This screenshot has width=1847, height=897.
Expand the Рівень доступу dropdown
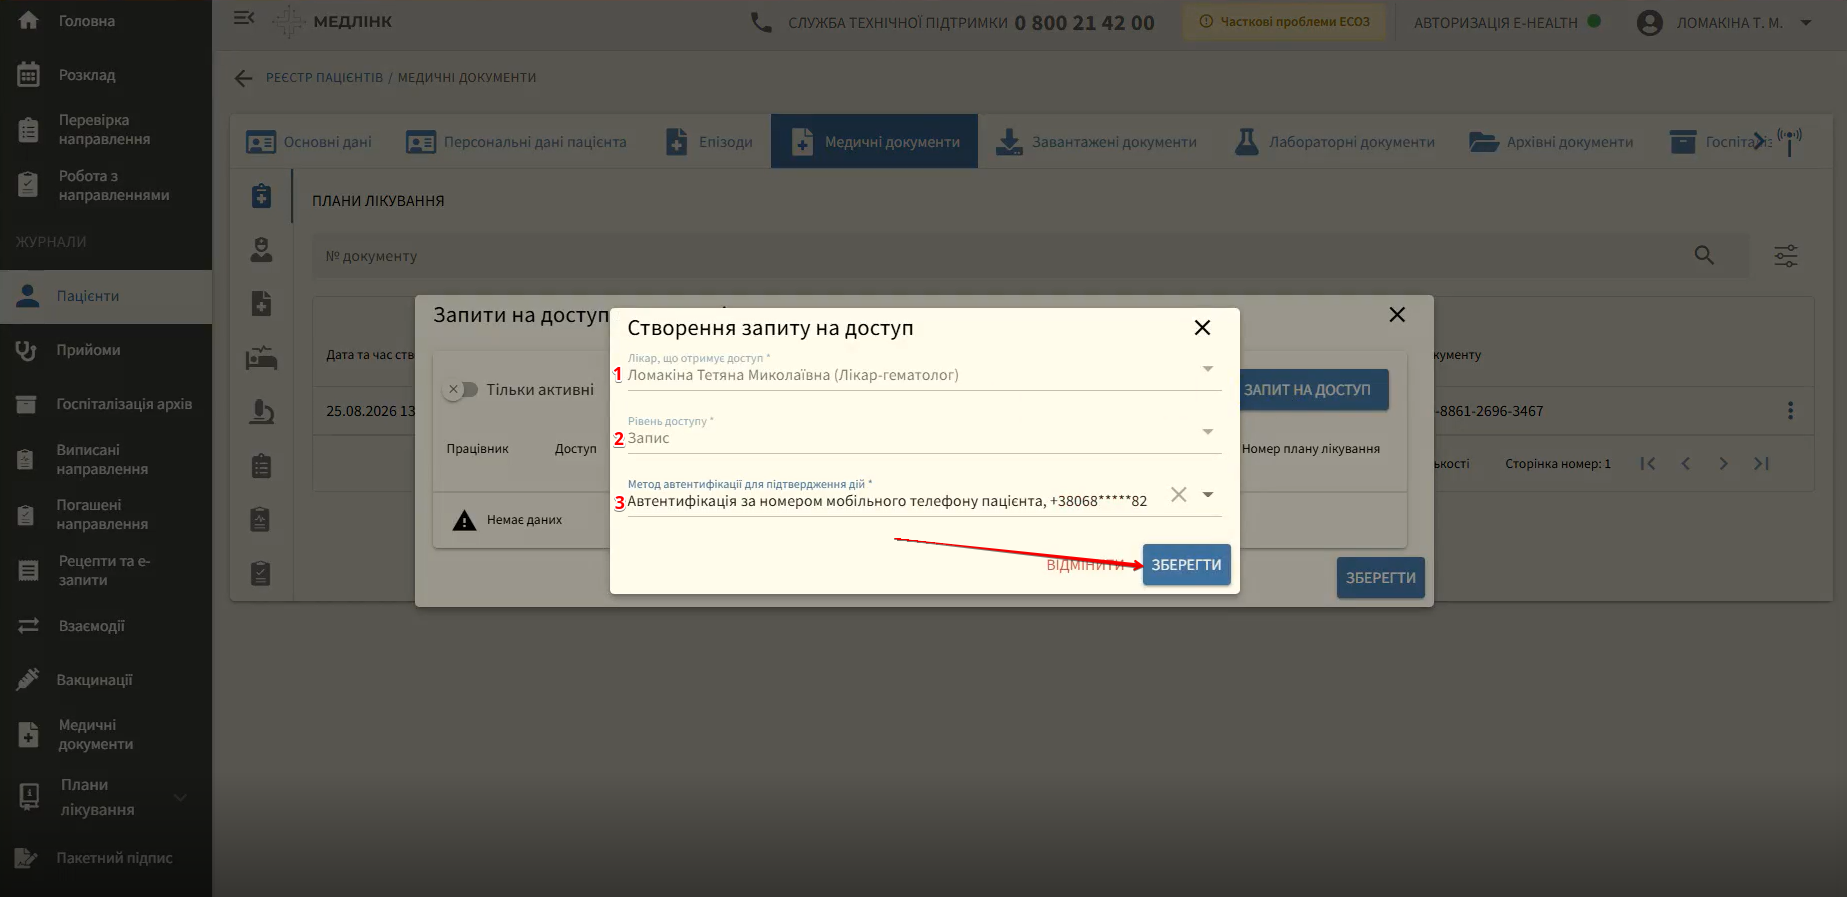(x=1208, y=432)
